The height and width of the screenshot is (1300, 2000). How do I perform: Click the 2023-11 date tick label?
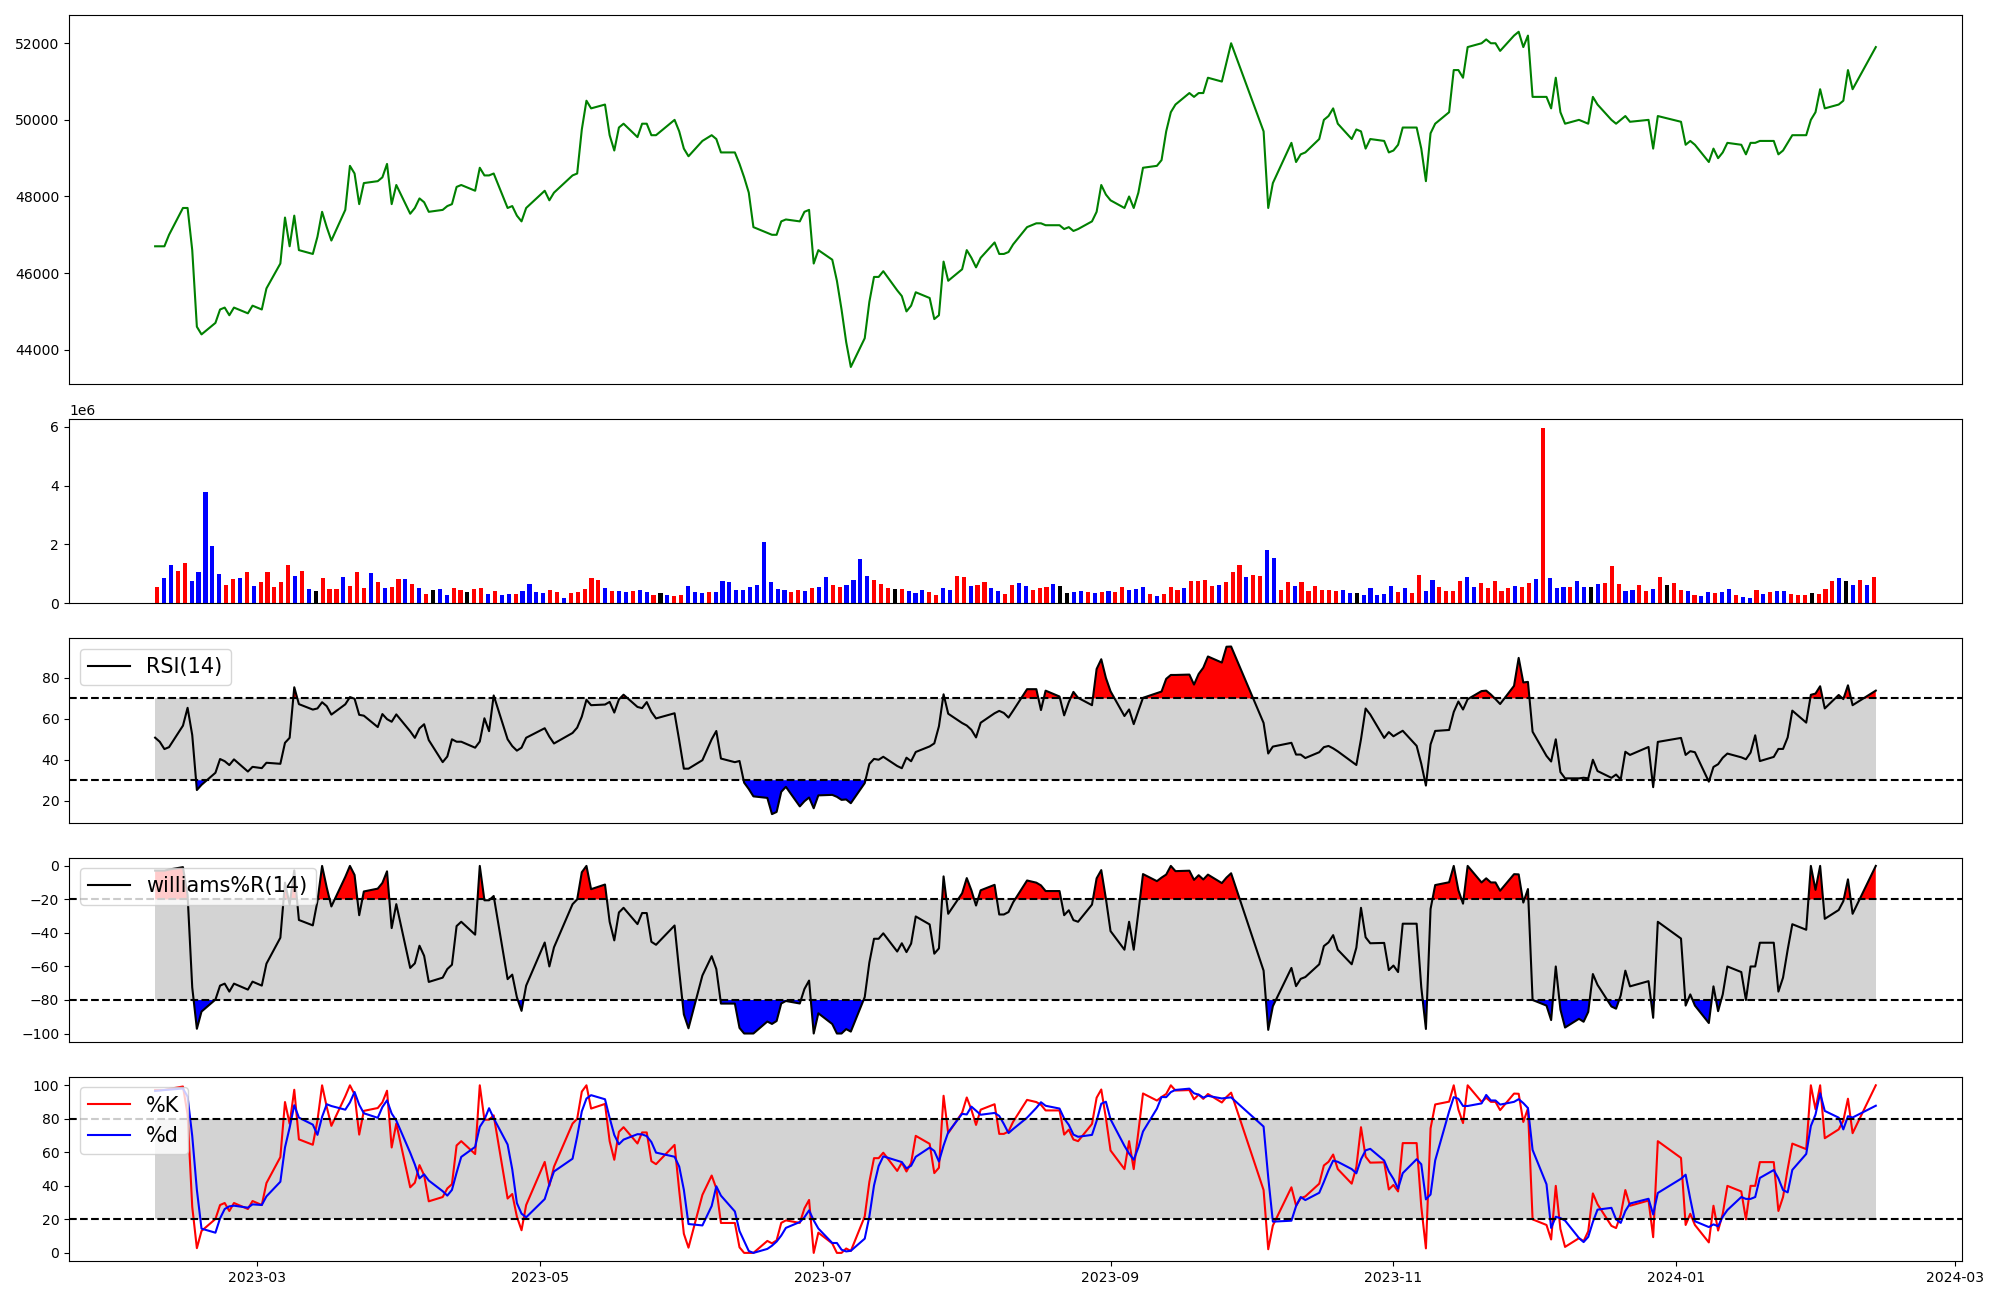tap(1393, 1277)
